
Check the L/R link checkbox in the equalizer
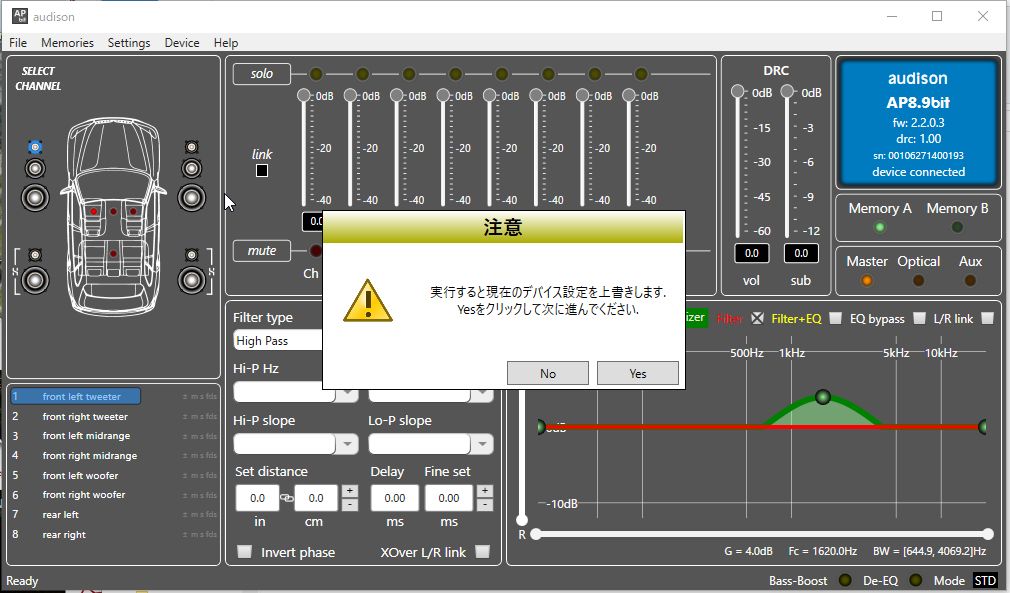(x=987, y=318)
